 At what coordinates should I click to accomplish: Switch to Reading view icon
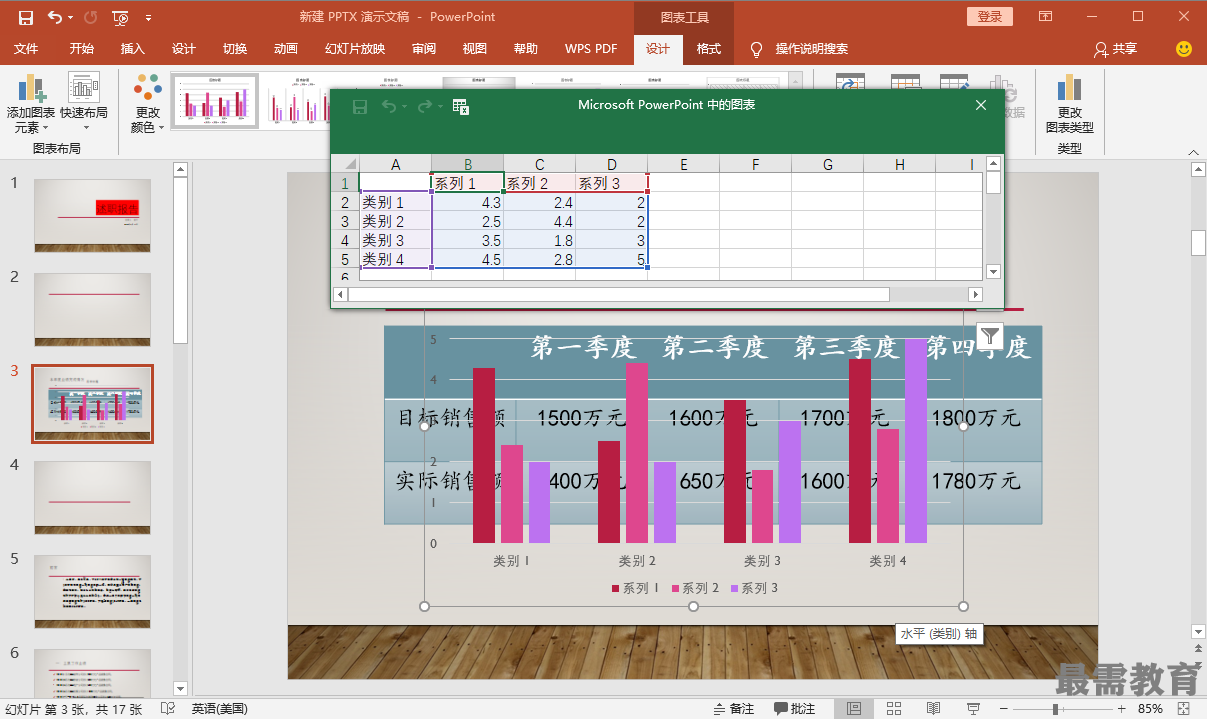tap(933, 708)
